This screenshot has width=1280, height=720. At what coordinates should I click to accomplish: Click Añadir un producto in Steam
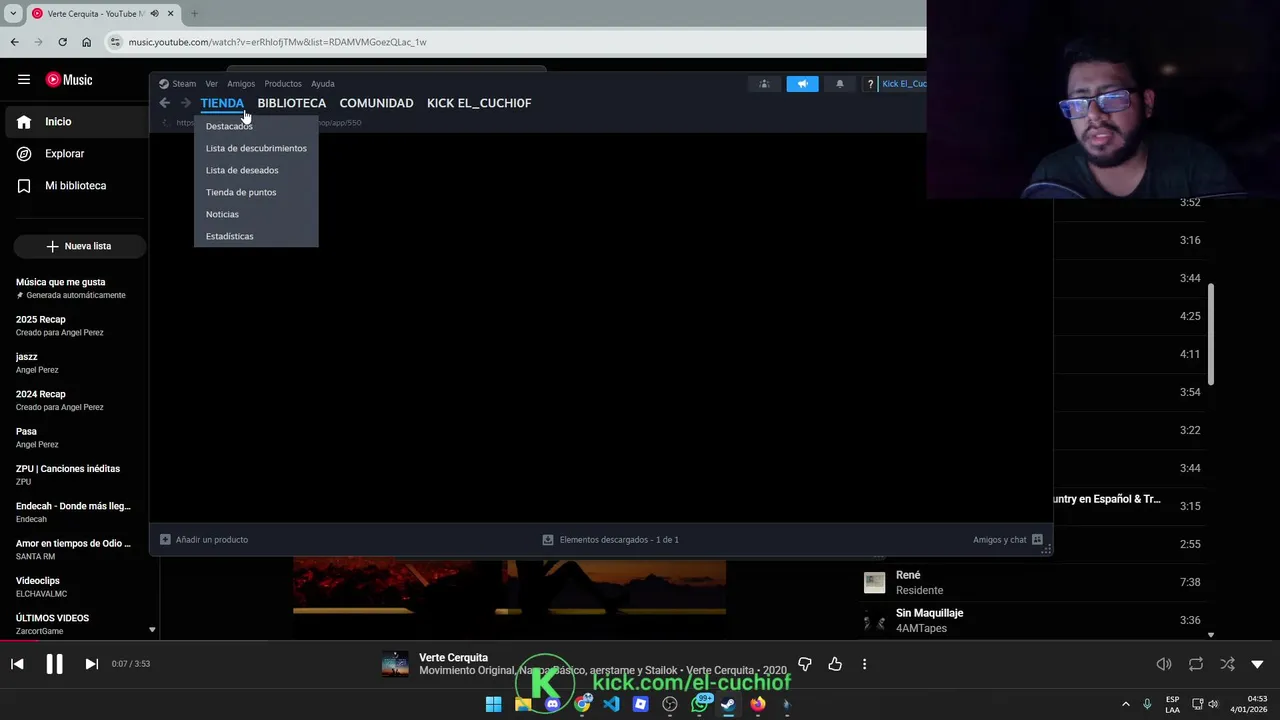204,540
